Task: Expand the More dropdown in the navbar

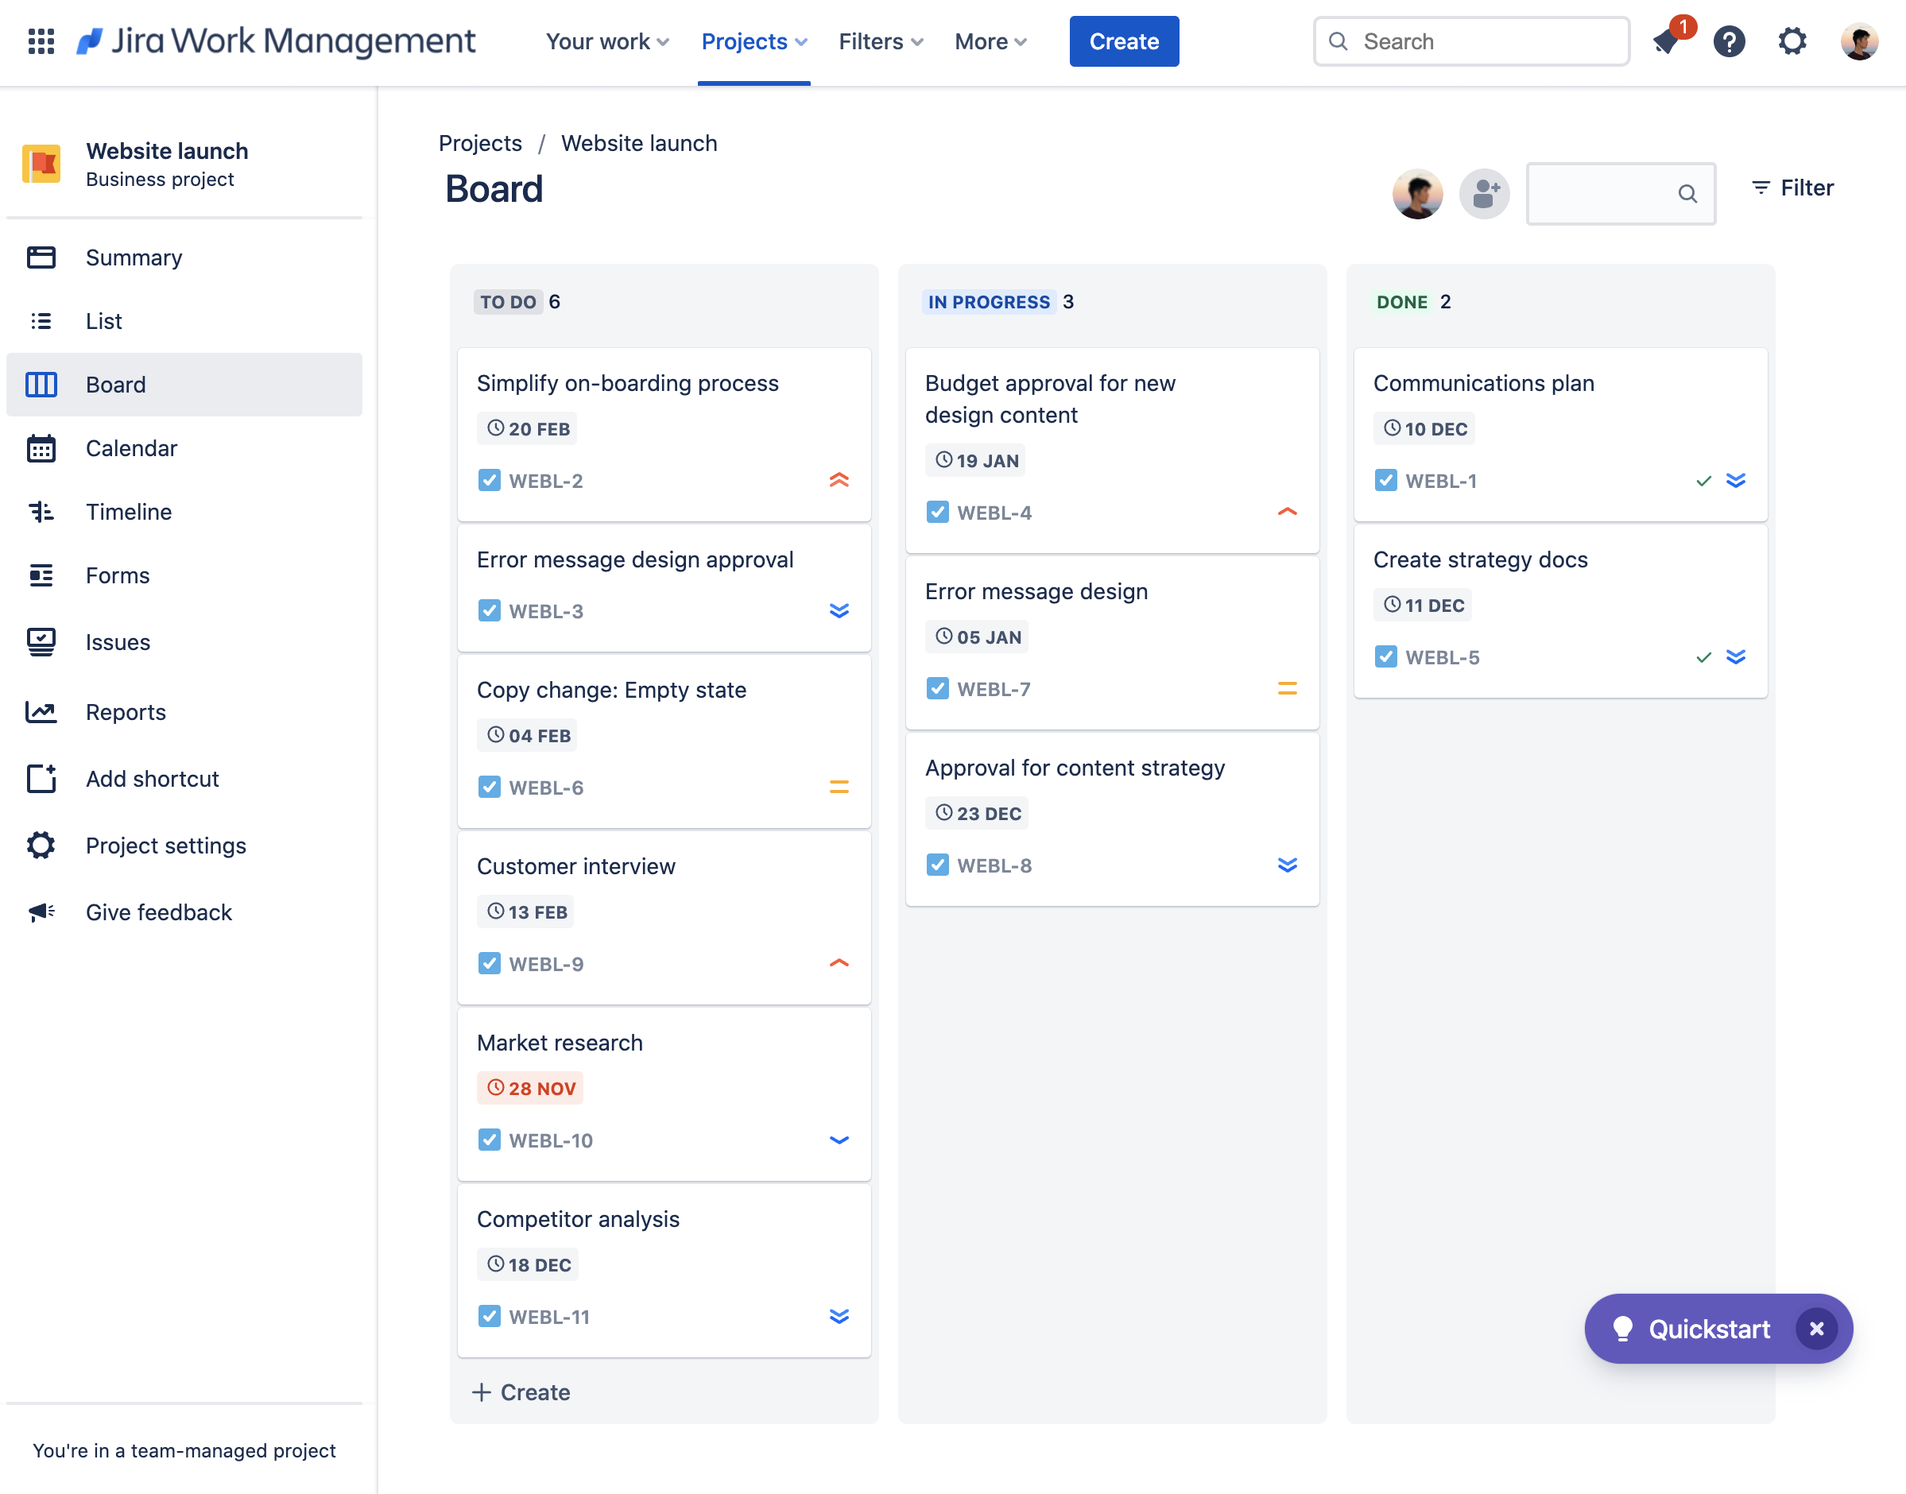Action: (x=989, y=41)
